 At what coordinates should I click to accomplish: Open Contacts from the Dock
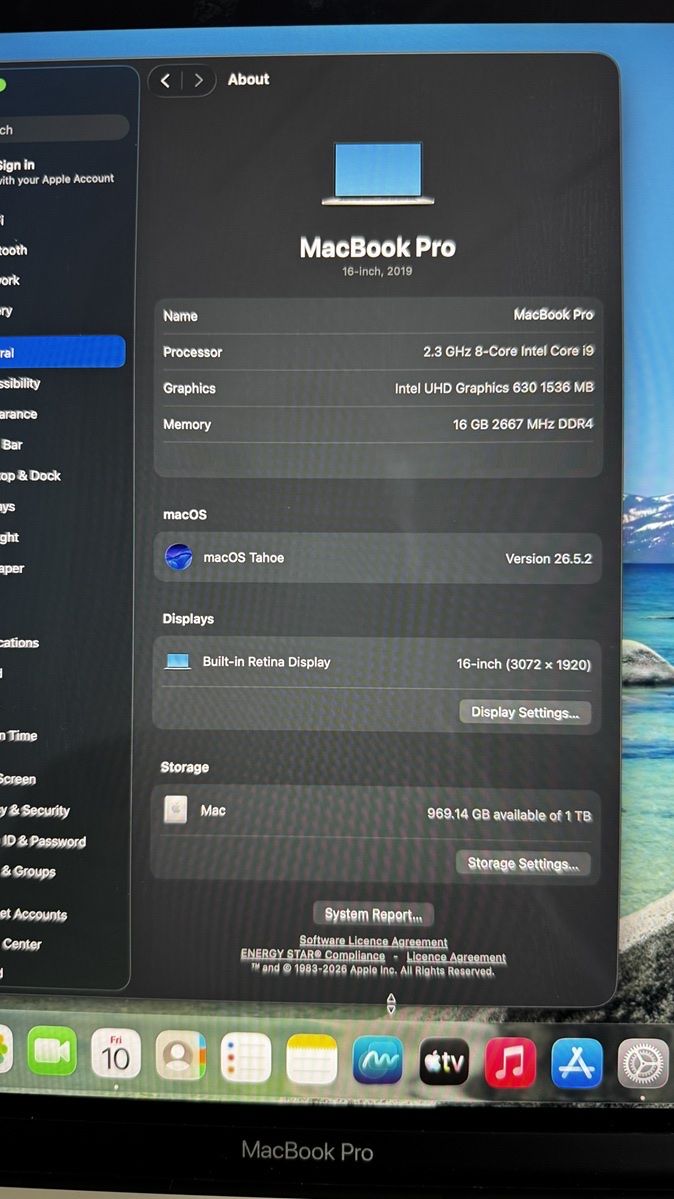pos(181,1055)
